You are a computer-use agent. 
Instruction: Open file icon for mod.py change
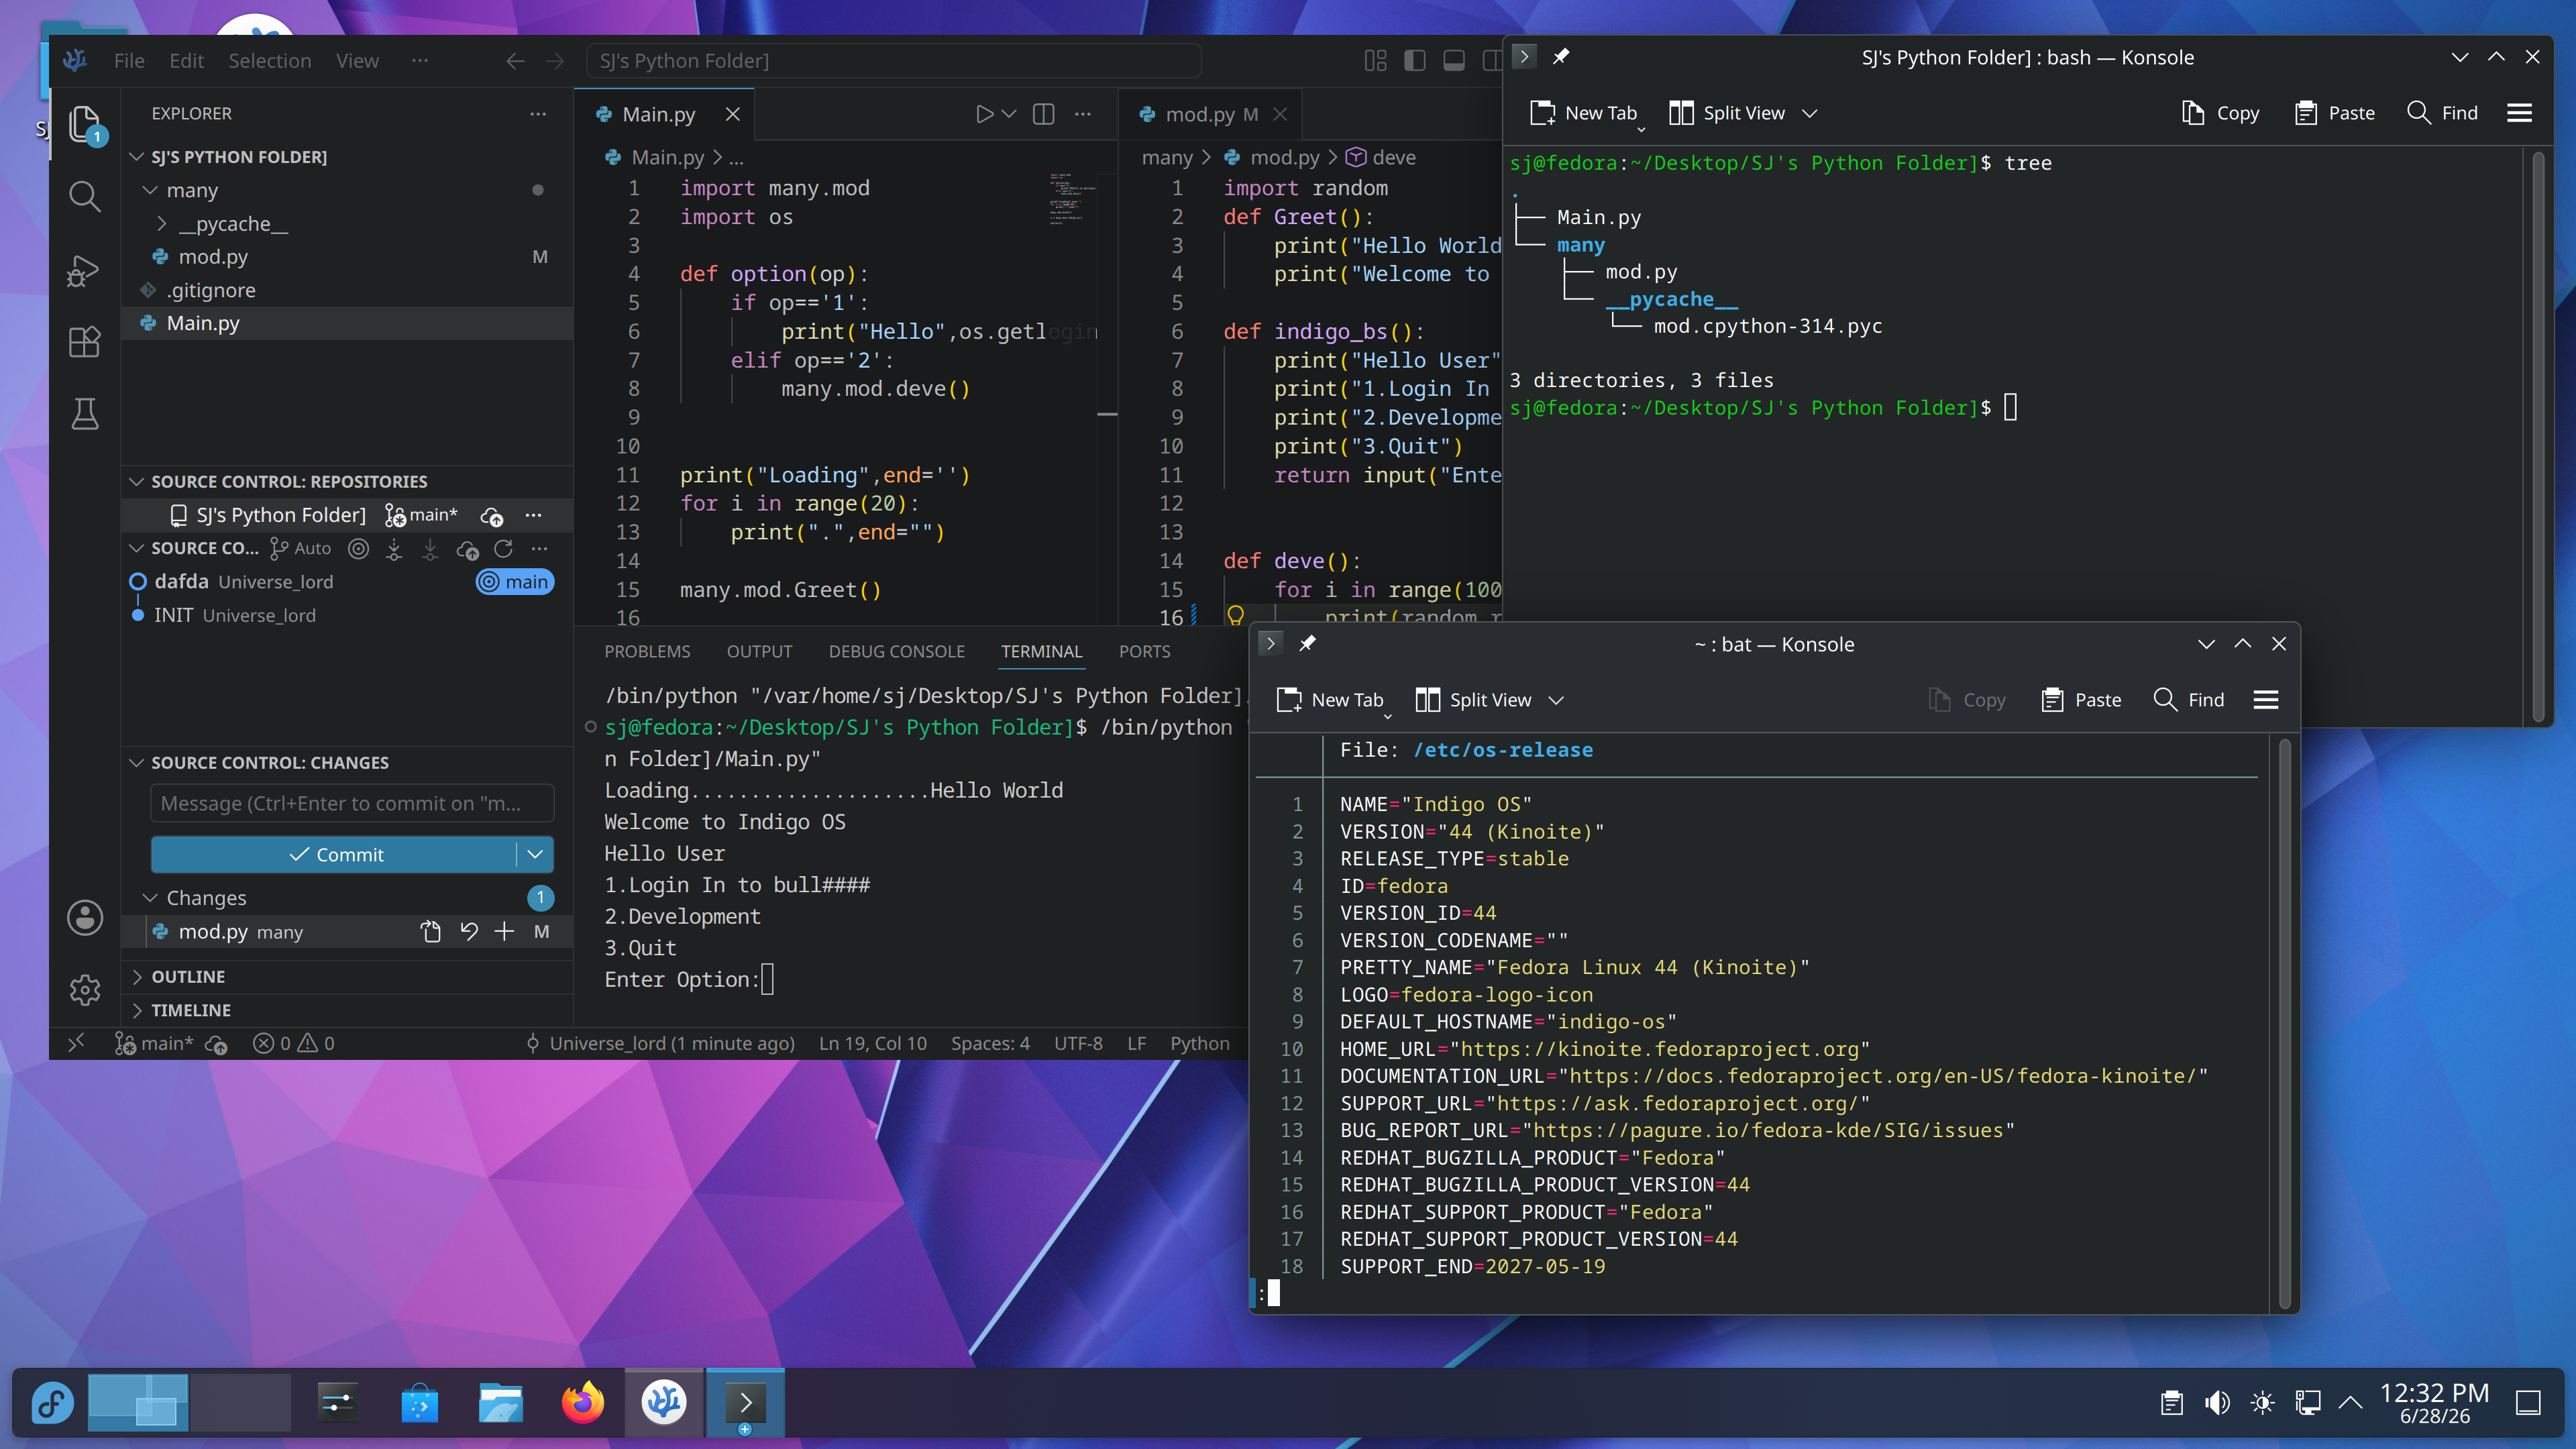coord(431,932)
